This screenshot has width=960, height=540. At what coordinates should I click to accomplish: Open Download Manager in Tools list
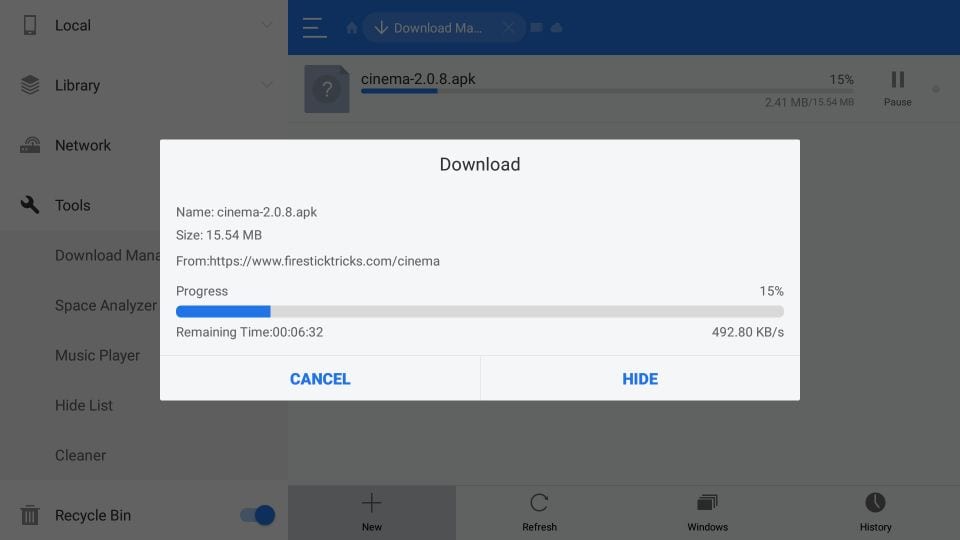108,255
